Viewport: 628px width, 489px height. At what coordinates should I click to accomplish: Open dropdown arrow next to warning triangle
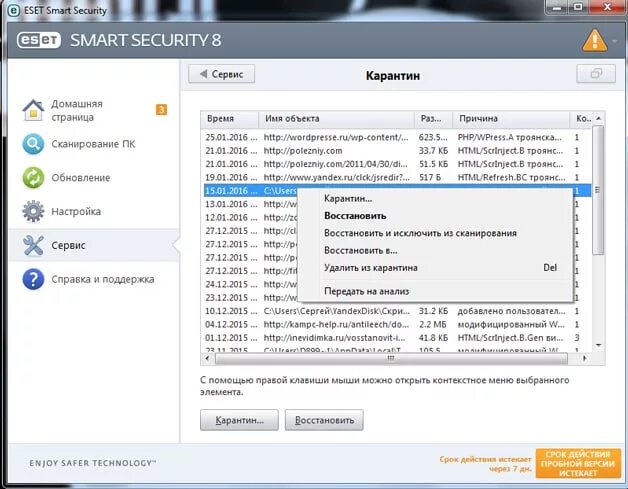pyautogui.click(x=615, y=41)
